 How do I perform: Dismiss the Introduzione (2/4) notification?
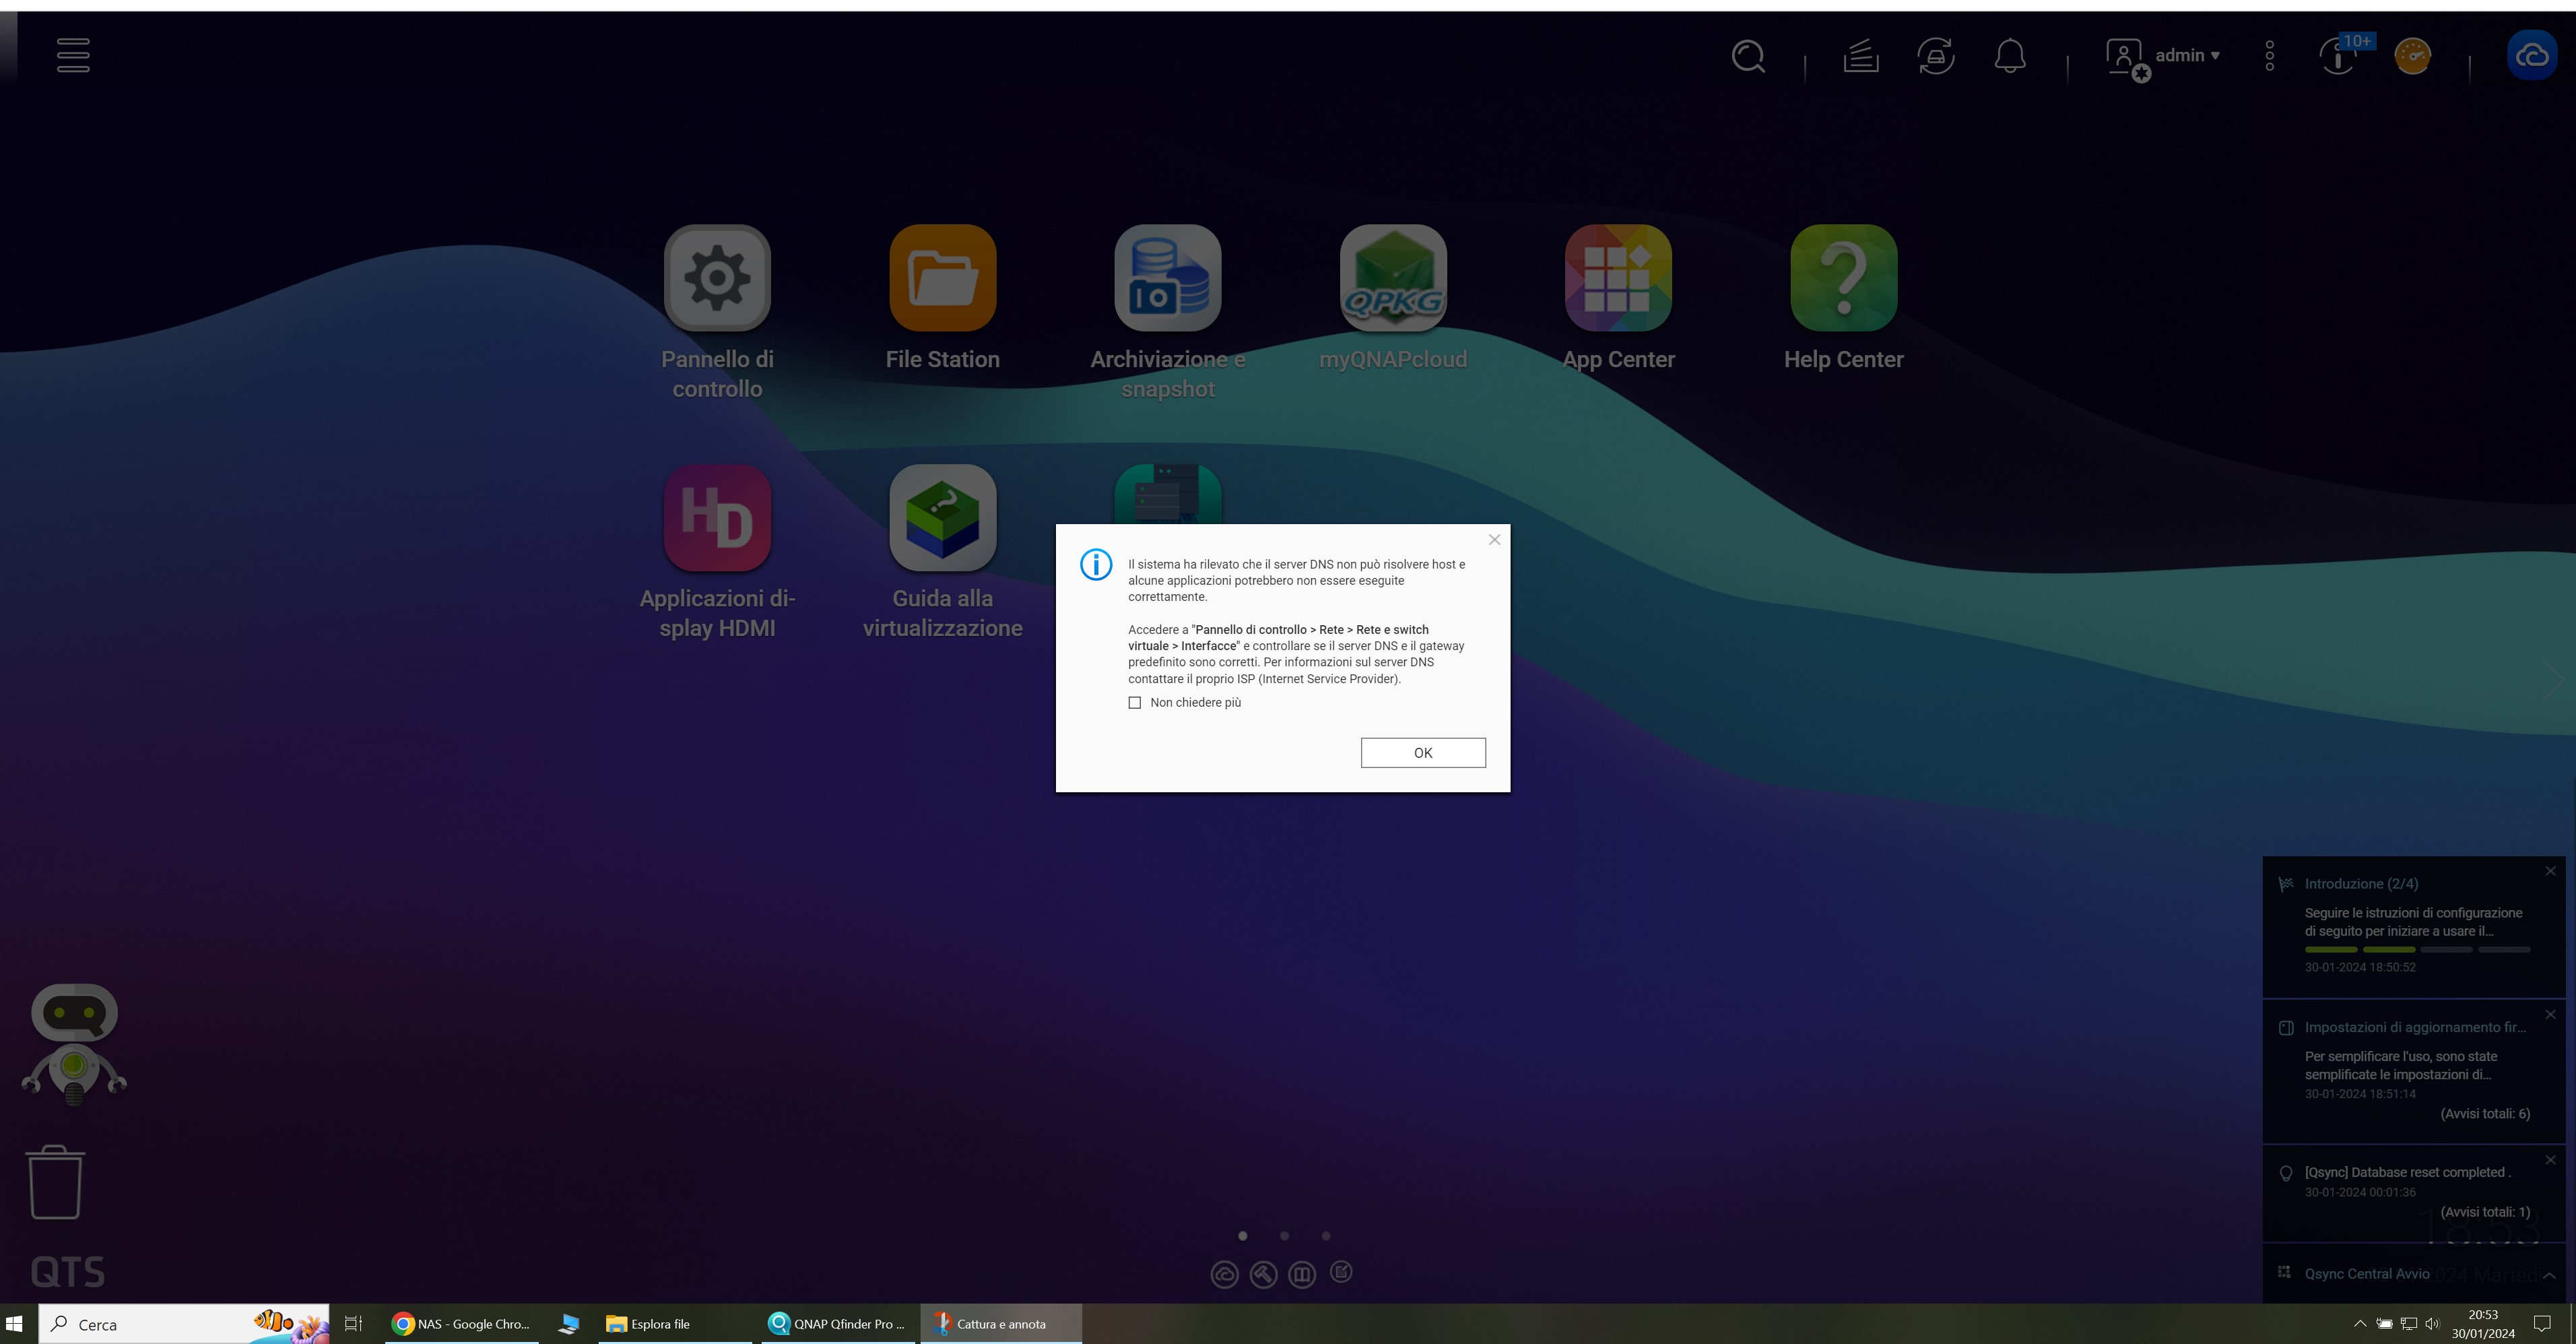(x=2550, y=871)
